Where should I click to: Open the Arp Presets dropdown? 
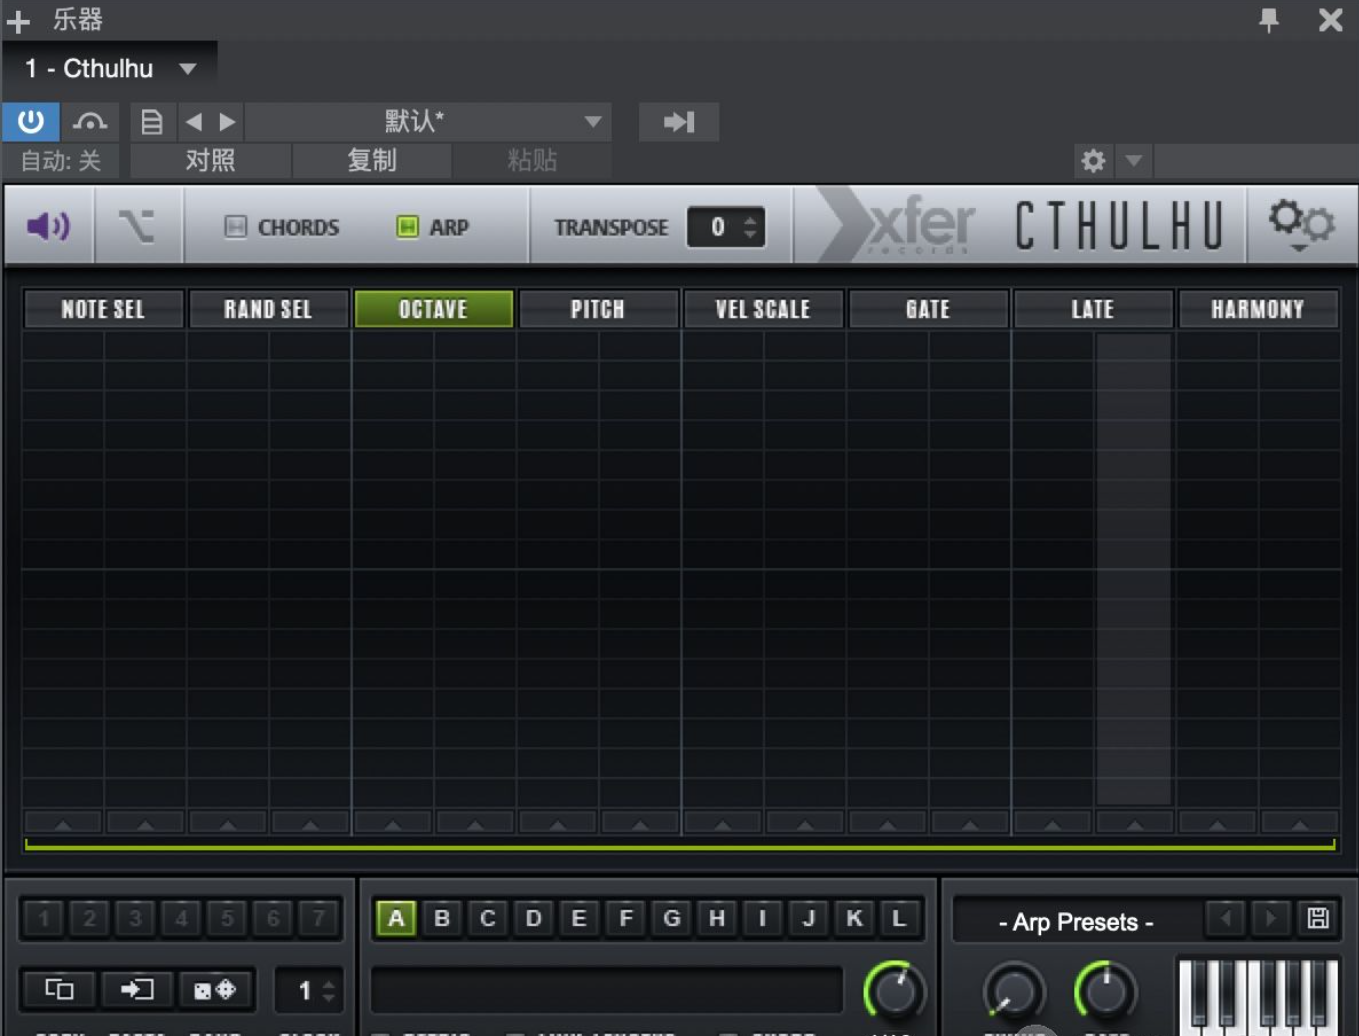point(1076,921)
